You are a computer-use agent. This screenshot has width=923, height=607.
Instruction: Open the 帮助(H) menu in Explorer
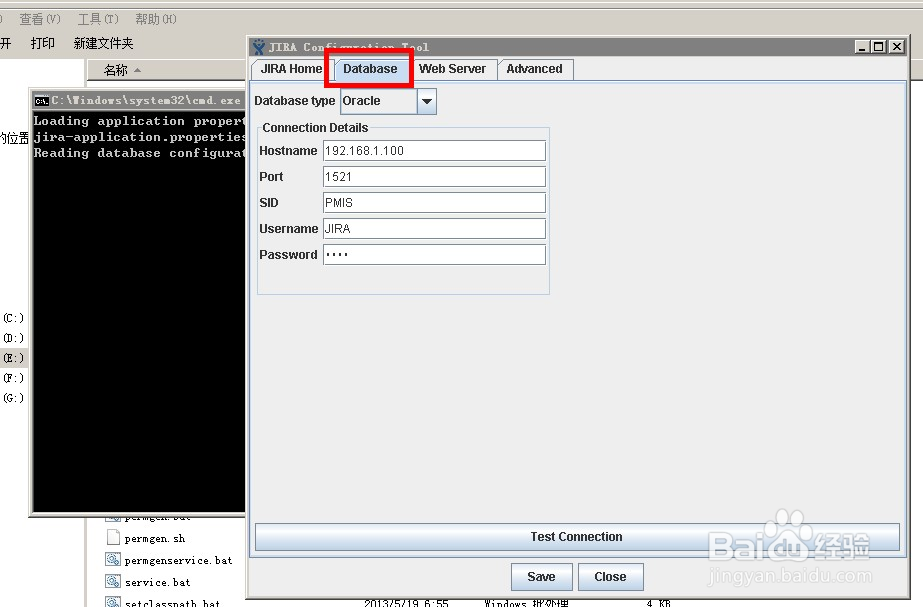(x=155, y=19)
